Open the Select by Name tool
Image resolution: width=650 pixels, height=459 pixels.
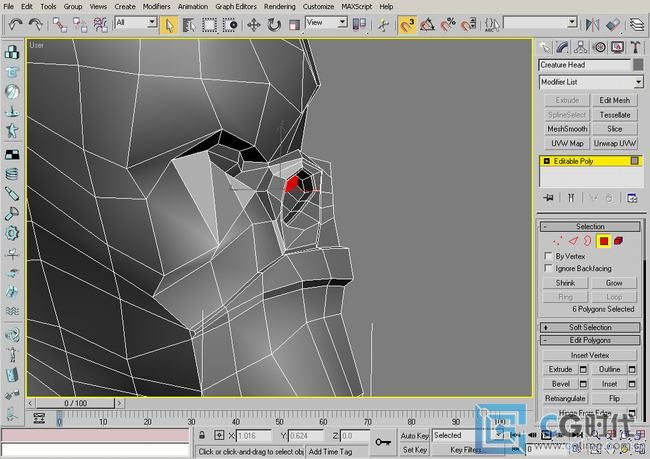coord(189,25)
